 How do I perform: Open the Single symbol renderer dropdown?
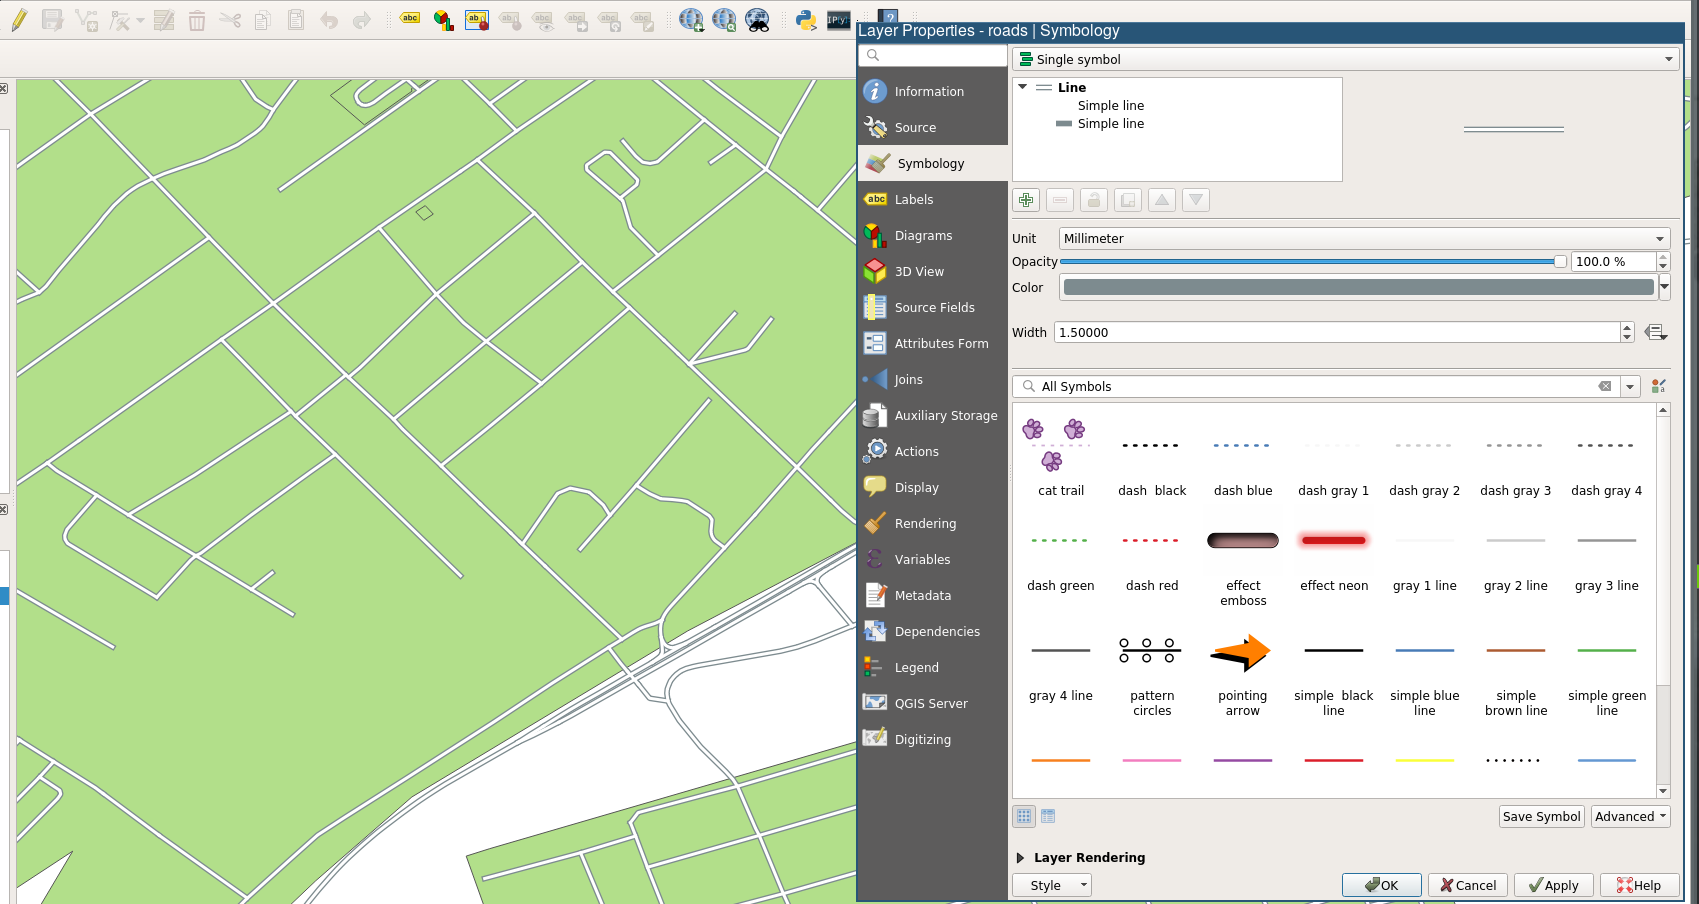tap(1344, 59)
